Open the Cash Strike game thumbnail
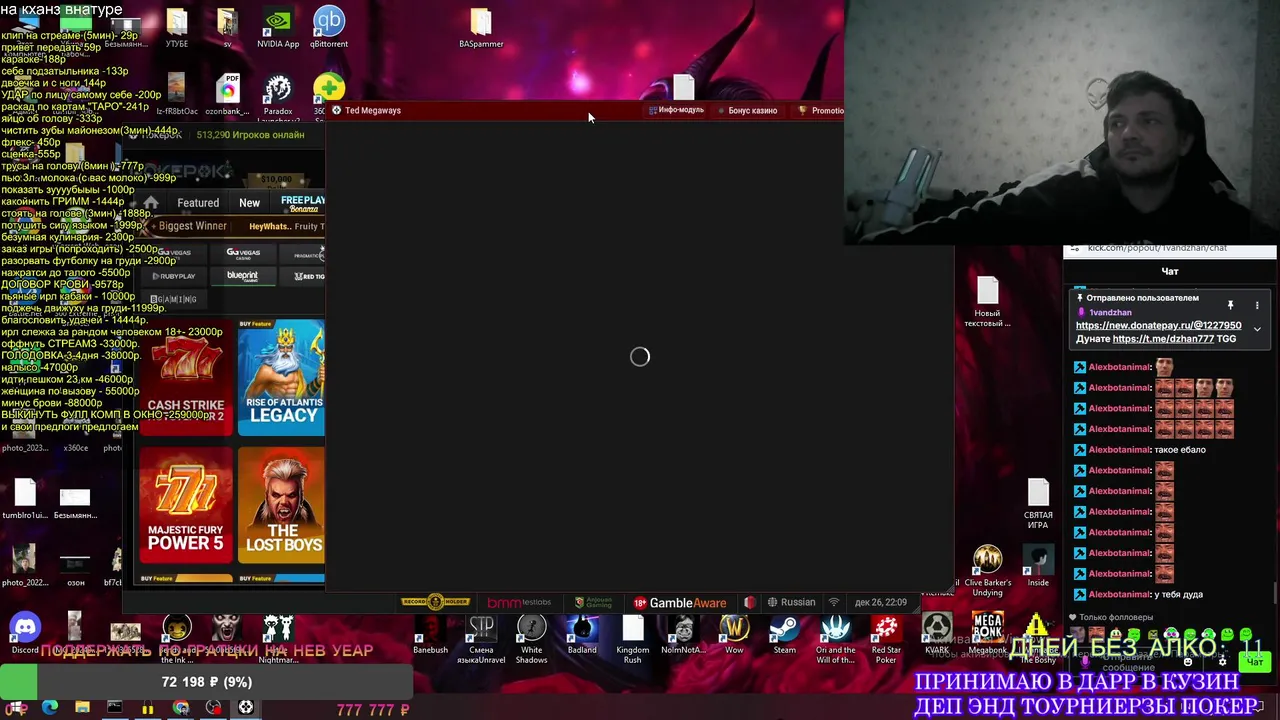Screen dimensions: 1280x720 185,377
